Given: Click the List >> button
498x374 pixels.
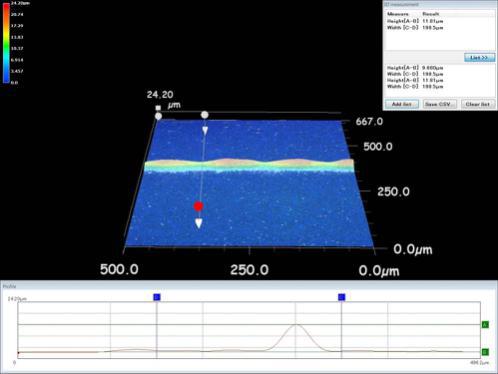Looking at the screenshot, I should point(479,58).
